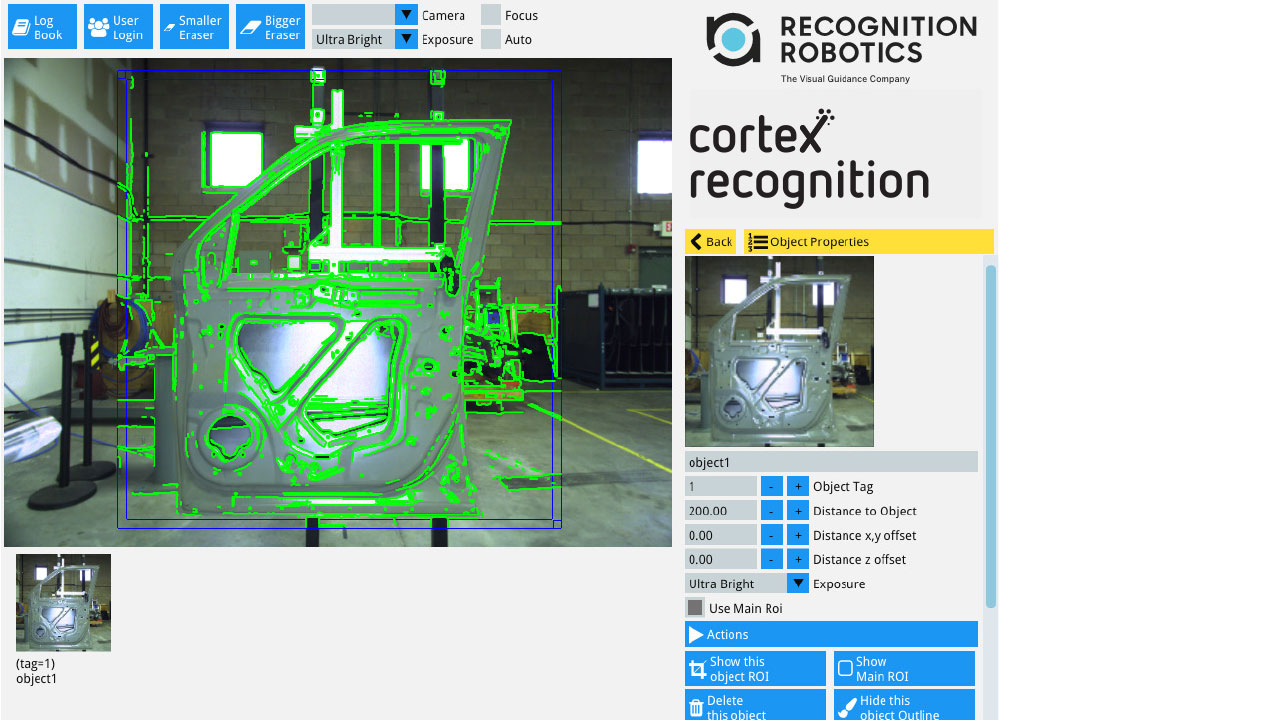Click the Delete this object trash icon

pos(696,706)
